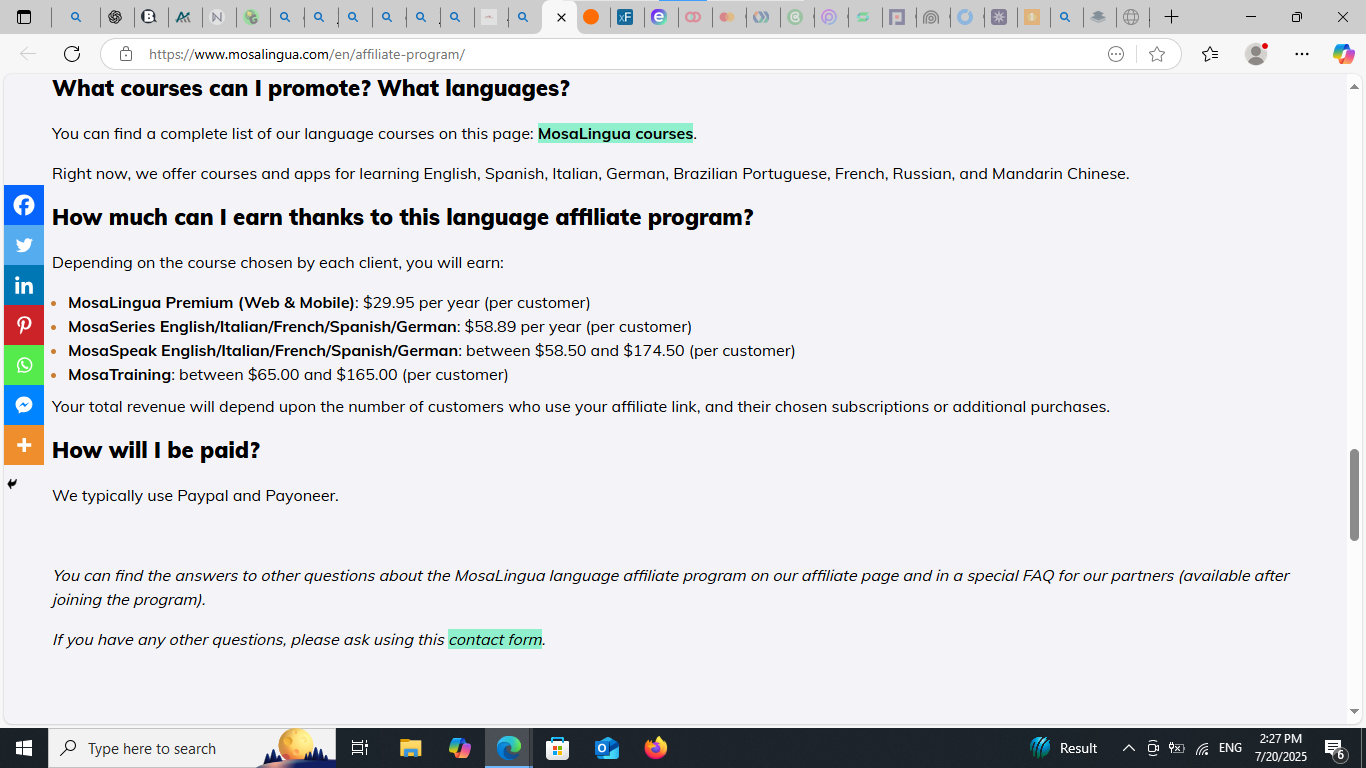
Task: Open the MosaLingua courses link
Action: point(615,133)
